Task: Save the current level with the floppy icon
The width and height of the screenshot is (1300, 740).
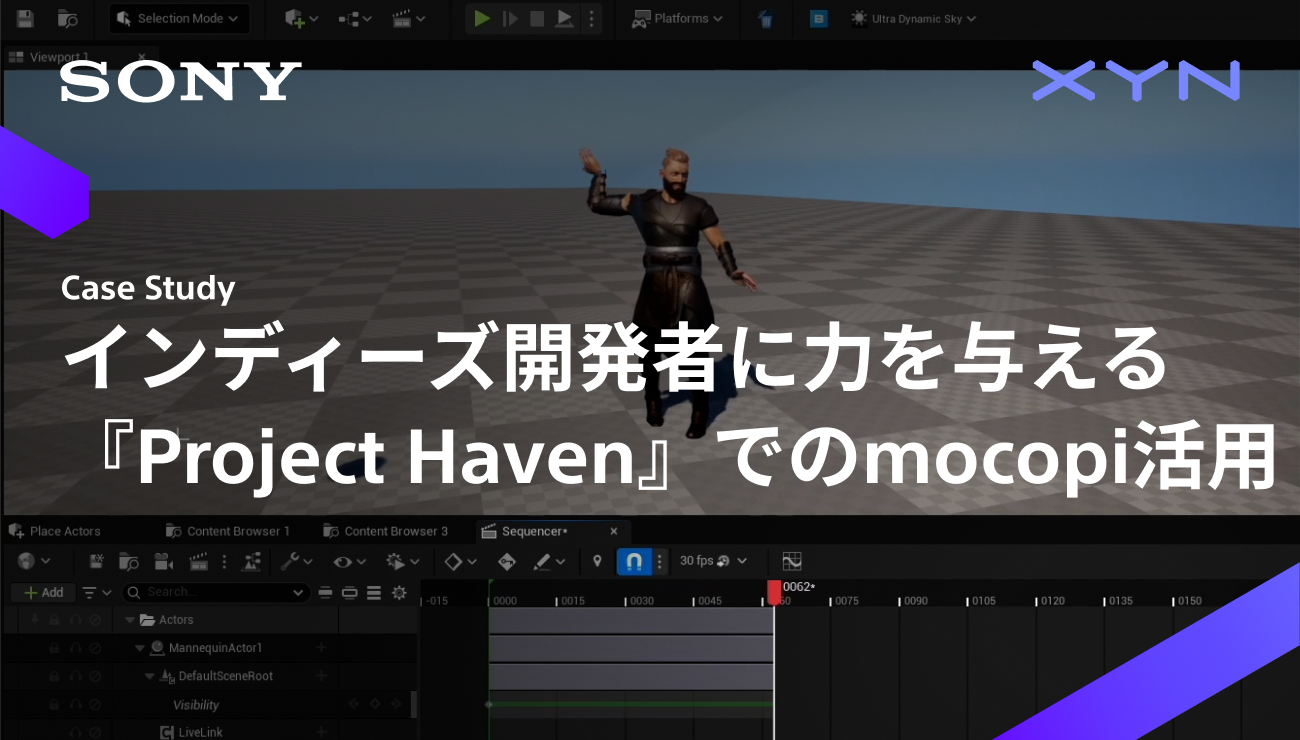Action: coord(26,18)
